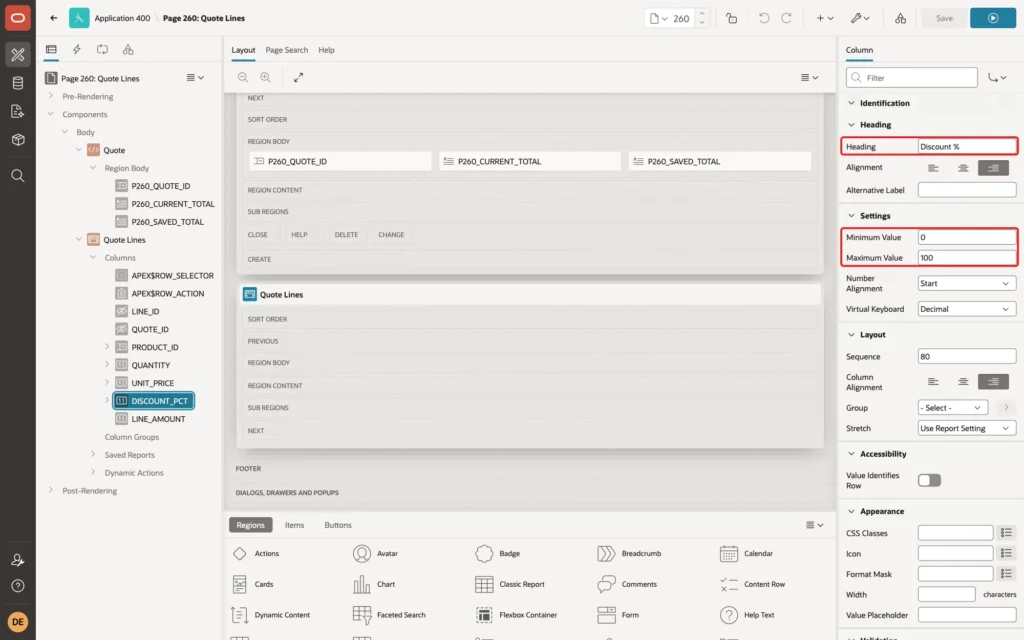Expand the layout using the fullscreen arrows
This screenshot has height=640, width=1024.
298,77
